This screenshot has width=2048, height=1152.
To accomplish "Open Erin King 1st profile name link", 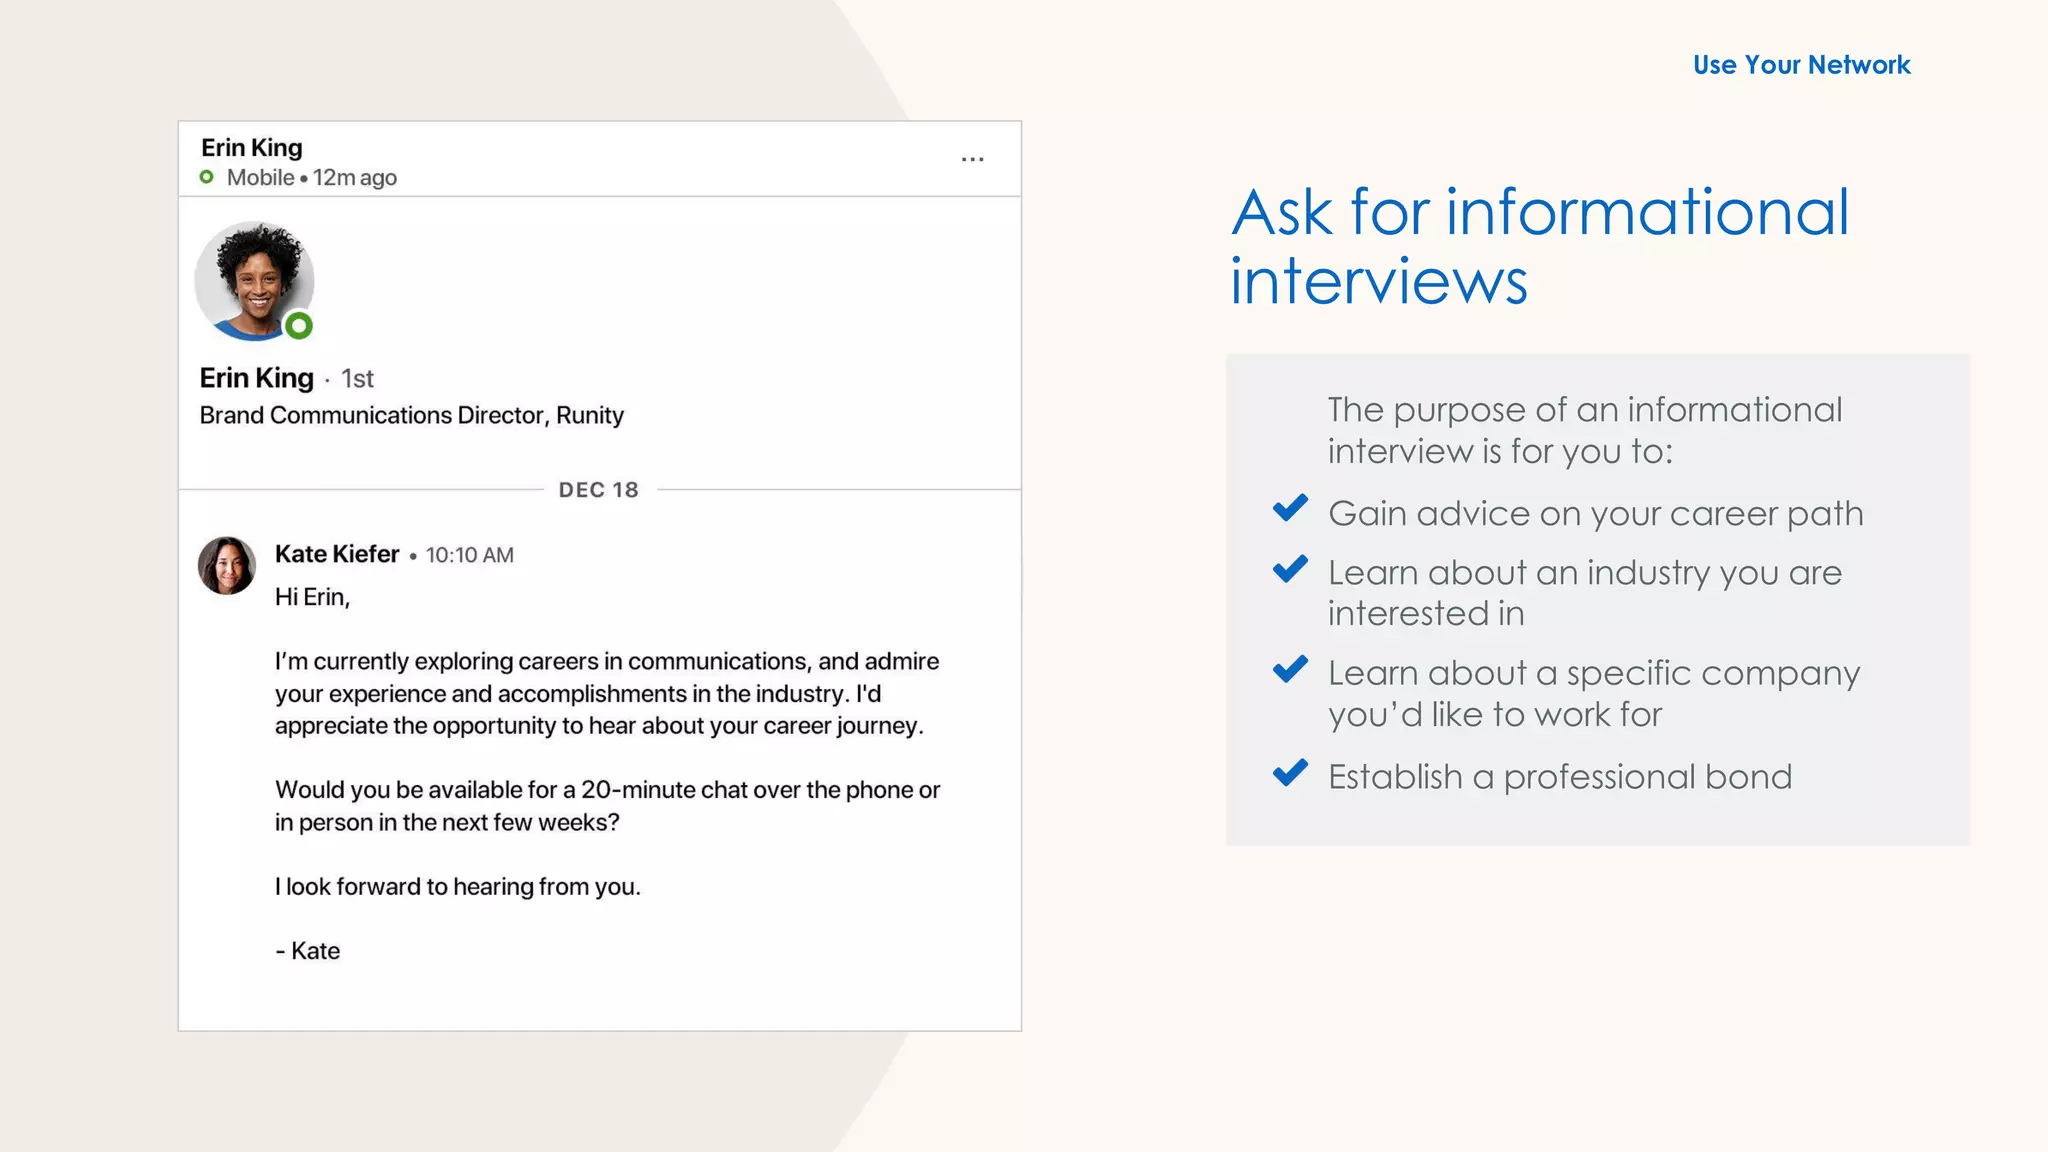I will [256, 378].
